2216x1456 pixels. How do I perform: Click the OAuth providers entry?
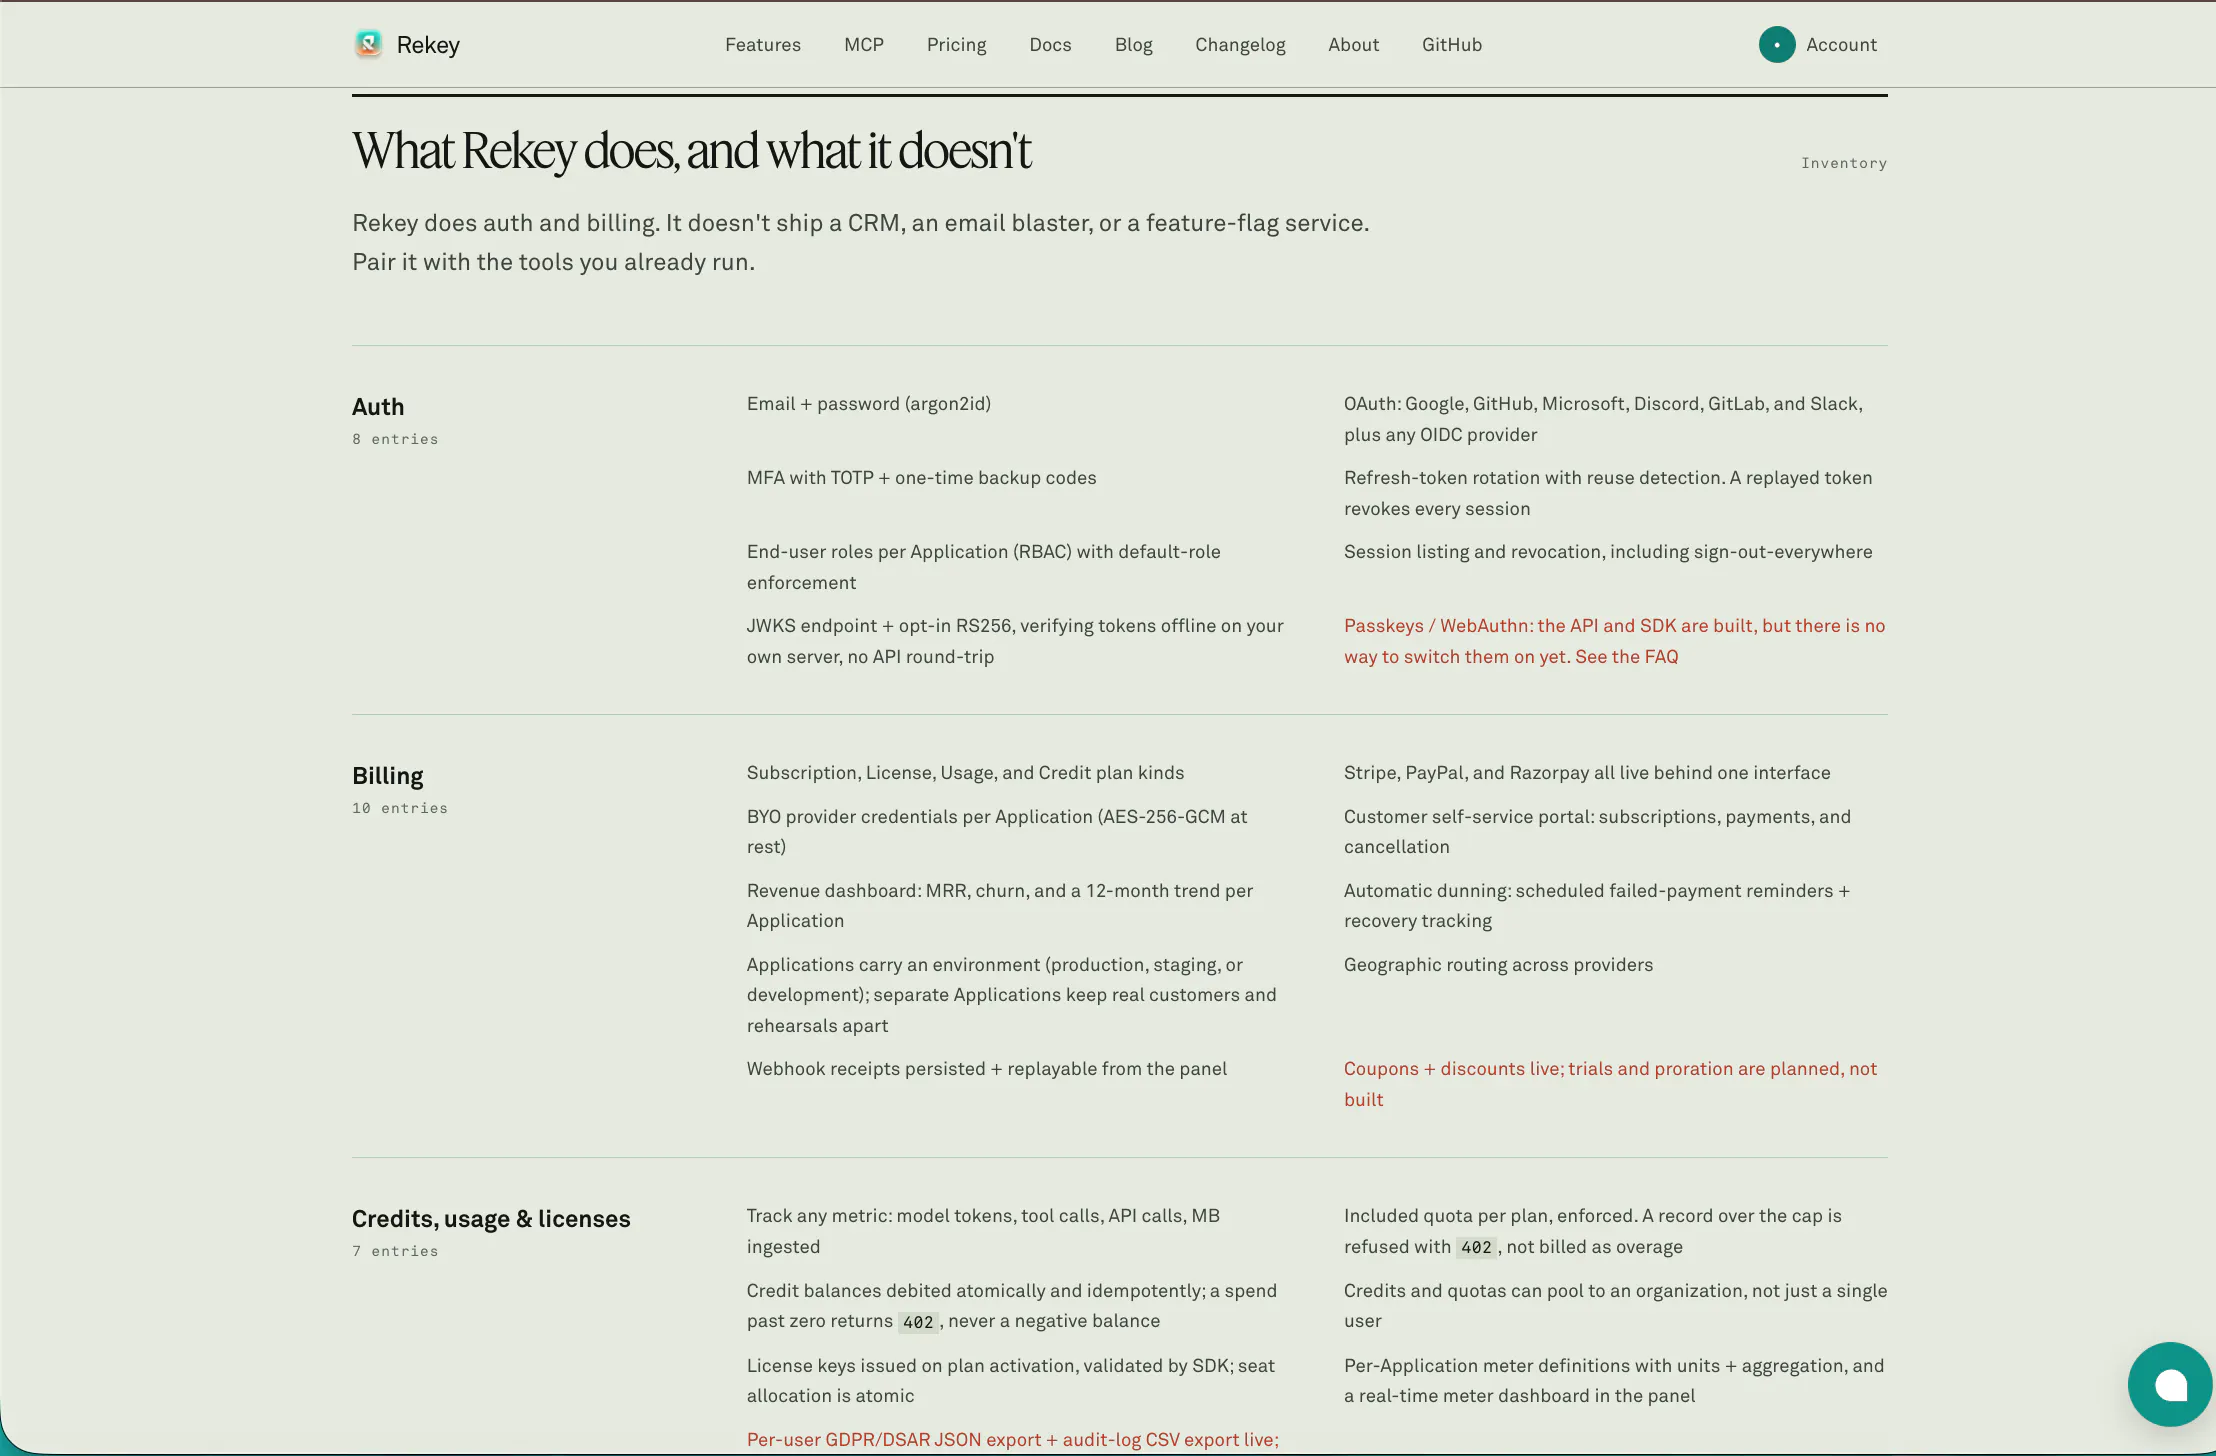click(x=1603, y=419)
